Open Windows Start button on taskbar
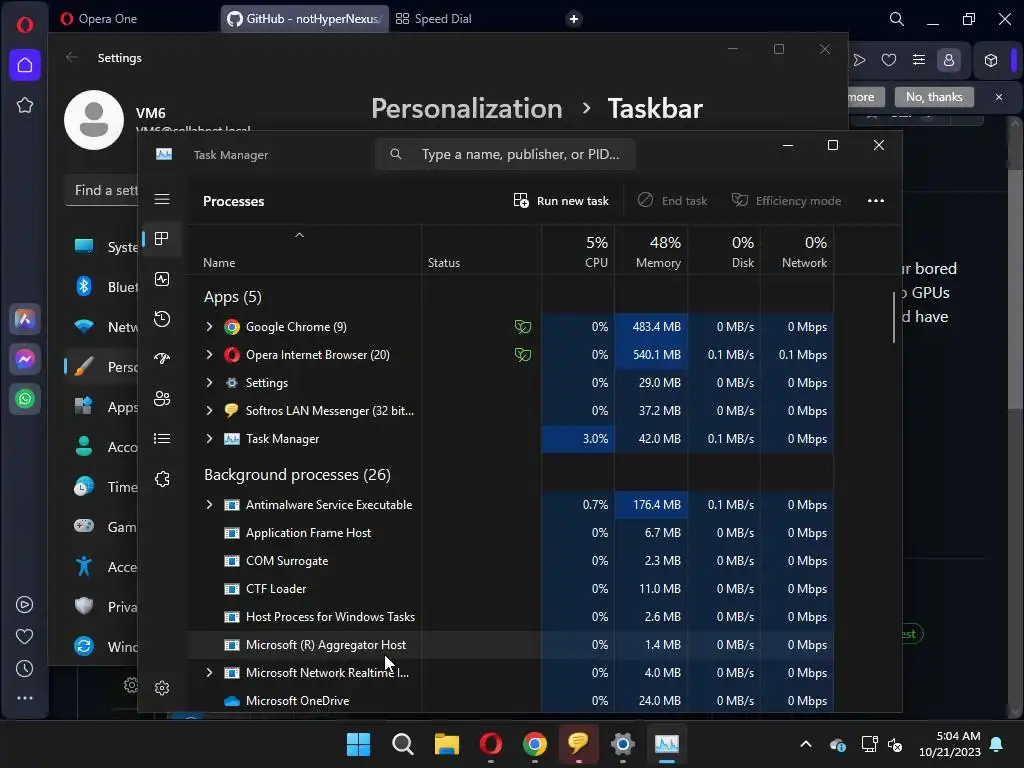 [x=359, y=744]
